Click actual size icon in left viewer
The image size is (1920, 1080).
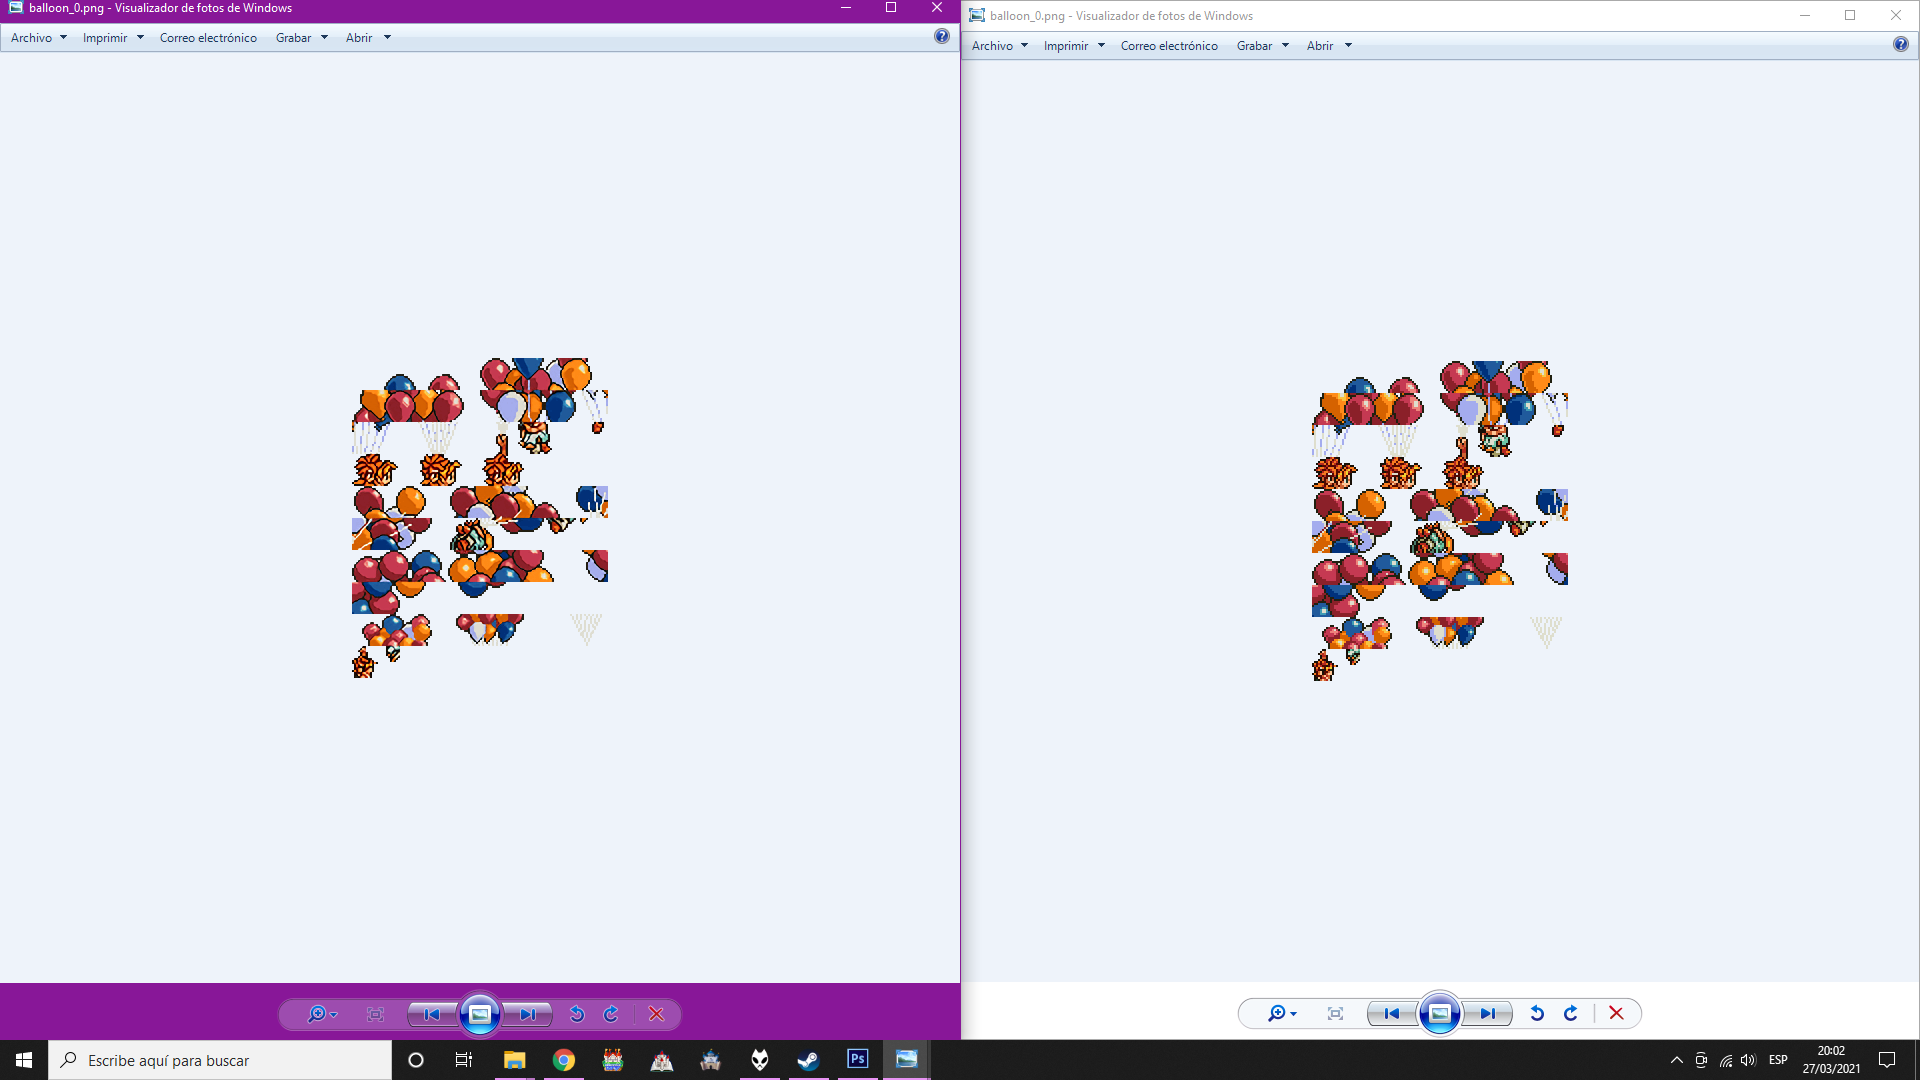375,1014
